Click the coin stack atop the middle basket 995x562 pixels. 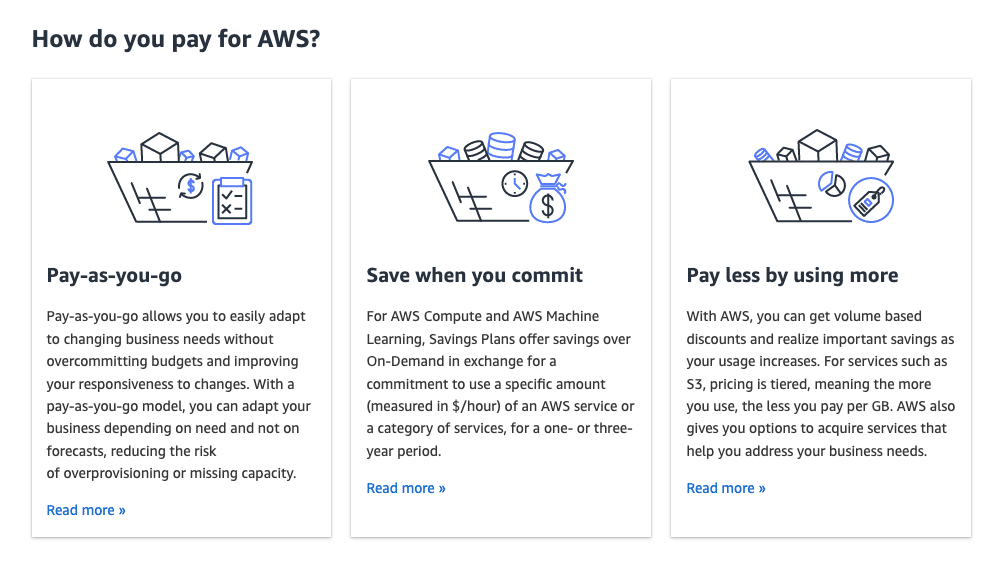pos(501,146)
